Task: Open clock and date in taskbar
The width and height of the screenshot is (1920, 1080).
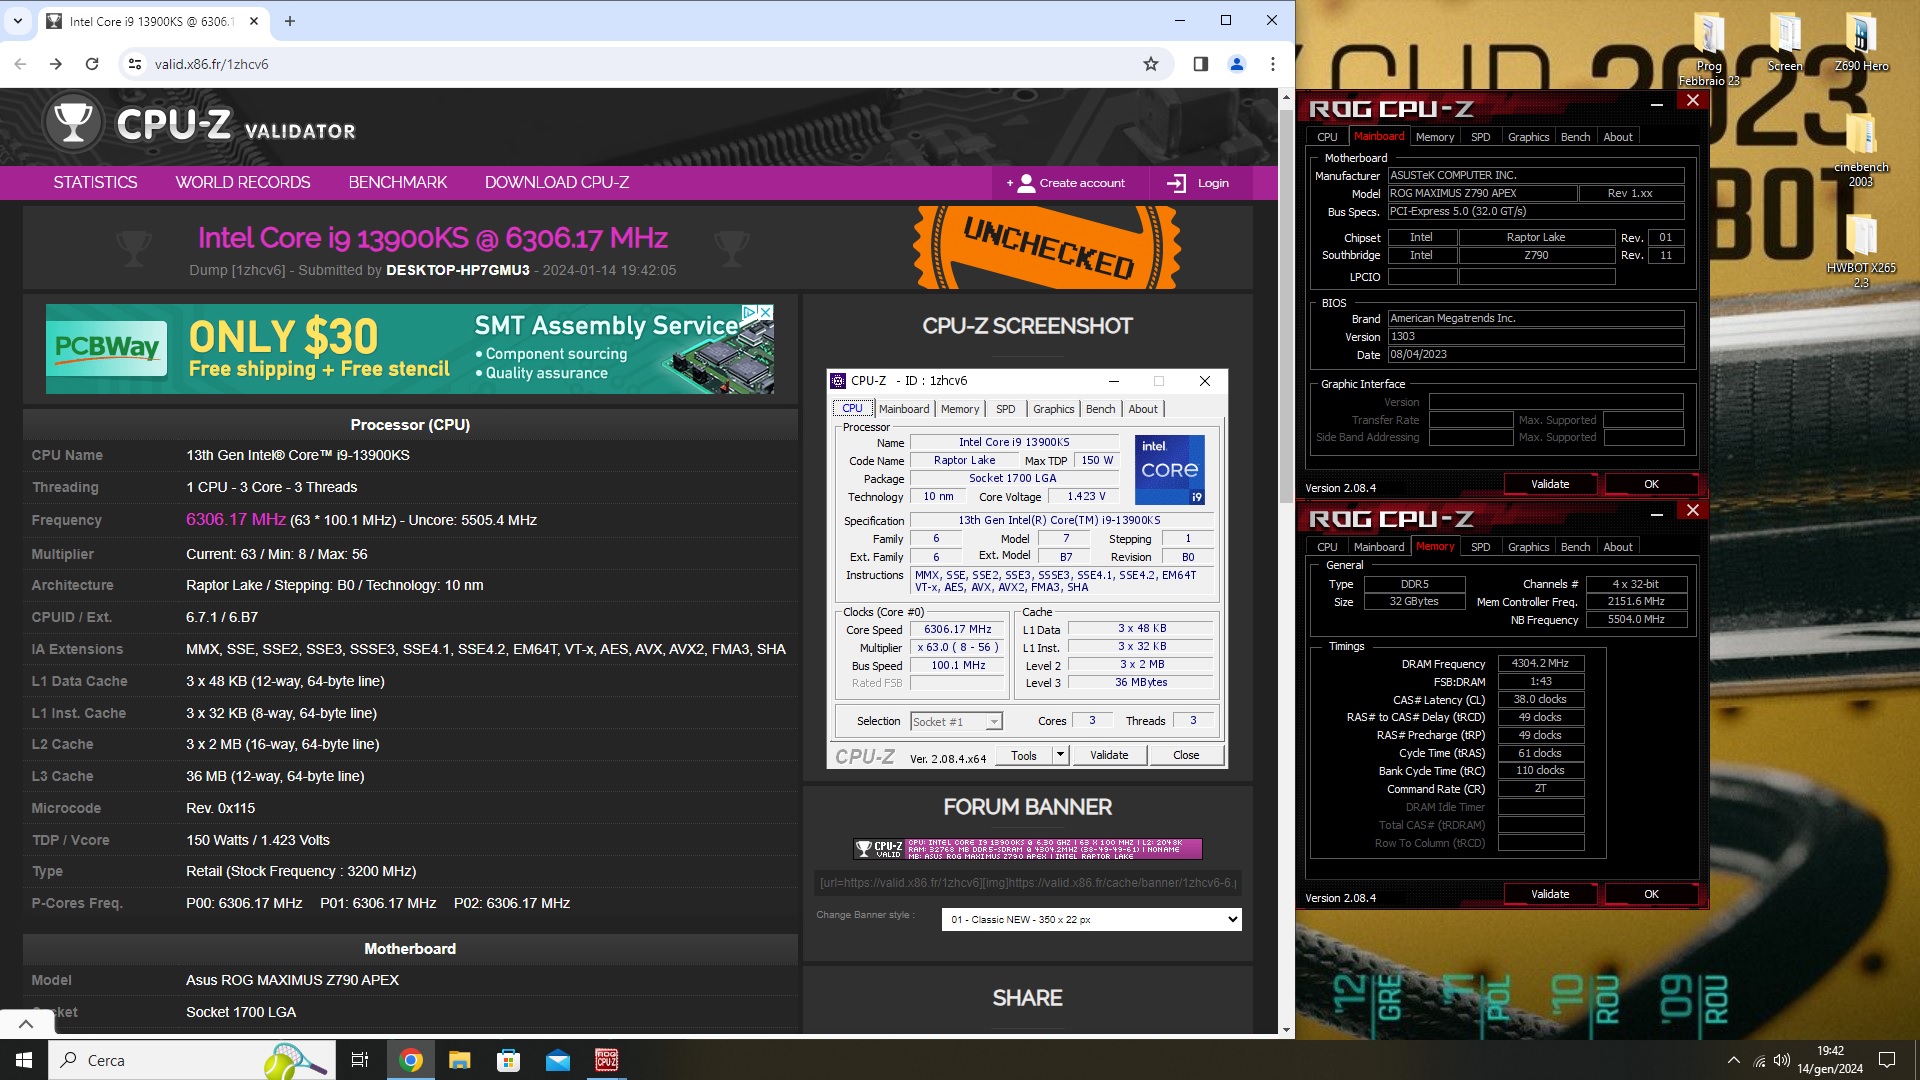Action: tap(1830, 1060)
